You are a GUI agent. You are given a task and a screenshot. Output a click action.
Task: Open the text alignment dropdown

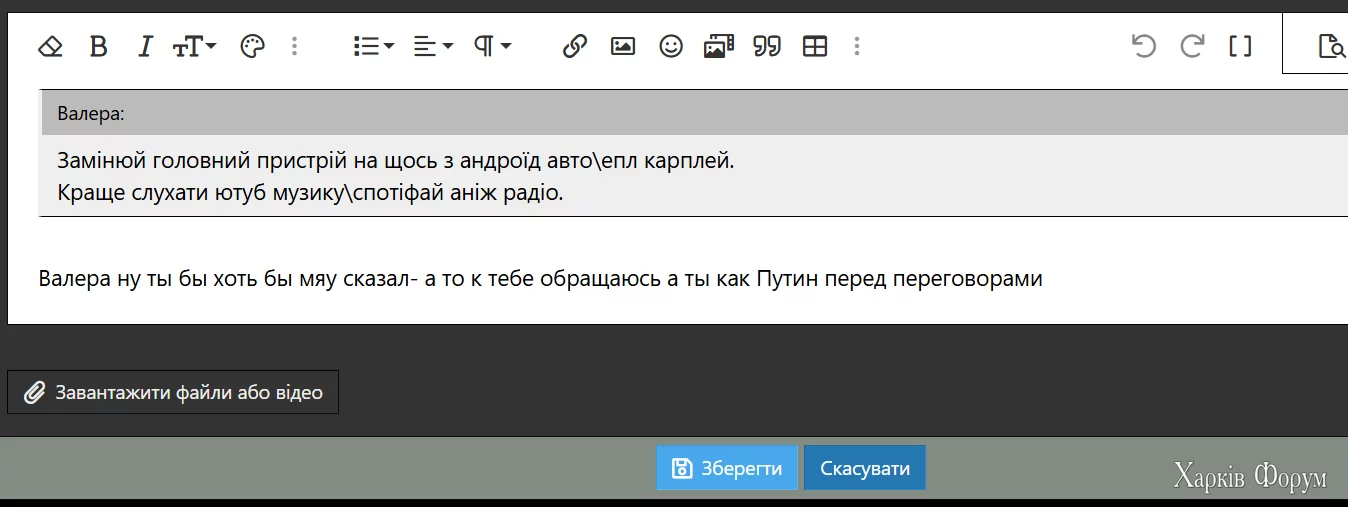click(434, 46)
